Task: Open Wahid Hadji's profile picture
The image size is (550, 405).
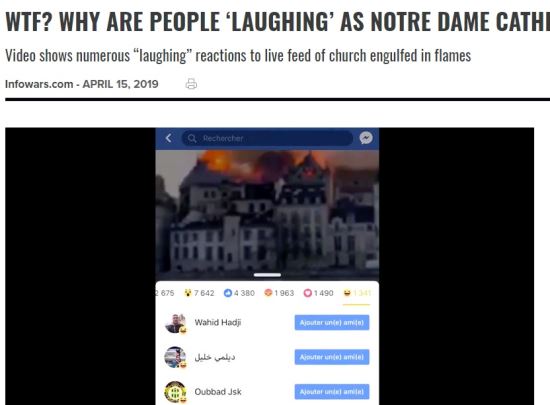Action: pos(175,323)
